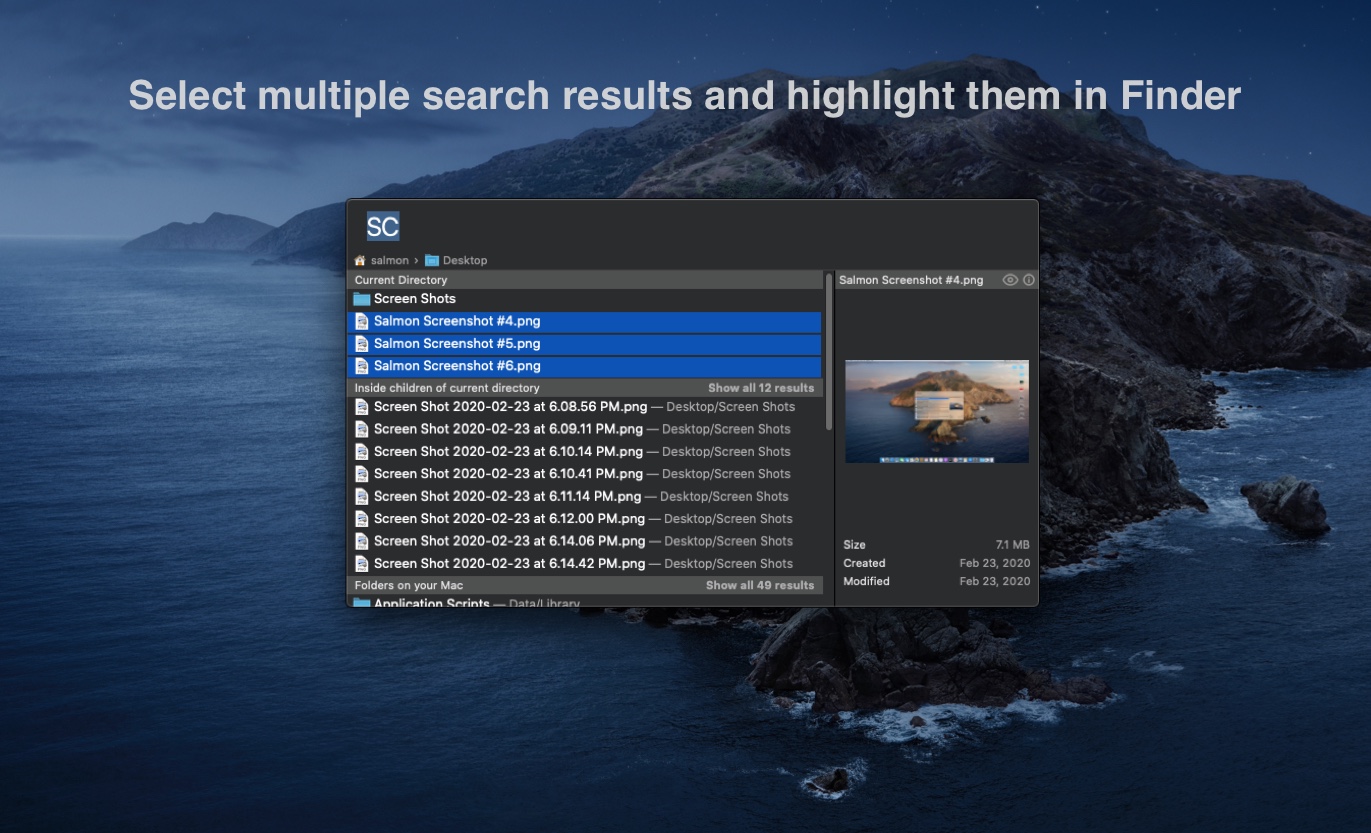Click the Screen Shots folder icon

point(362,299)
